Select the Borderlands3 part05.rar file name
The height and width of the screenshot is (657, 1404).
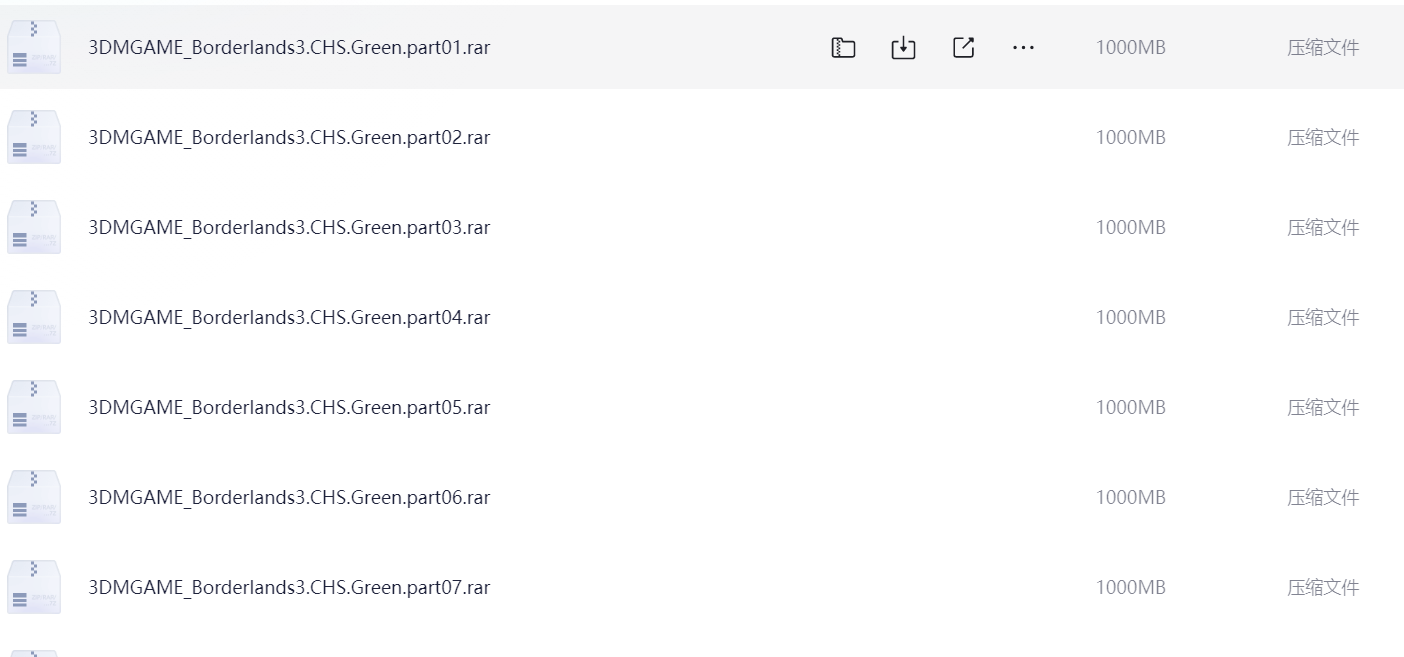[x=289, y=408]
